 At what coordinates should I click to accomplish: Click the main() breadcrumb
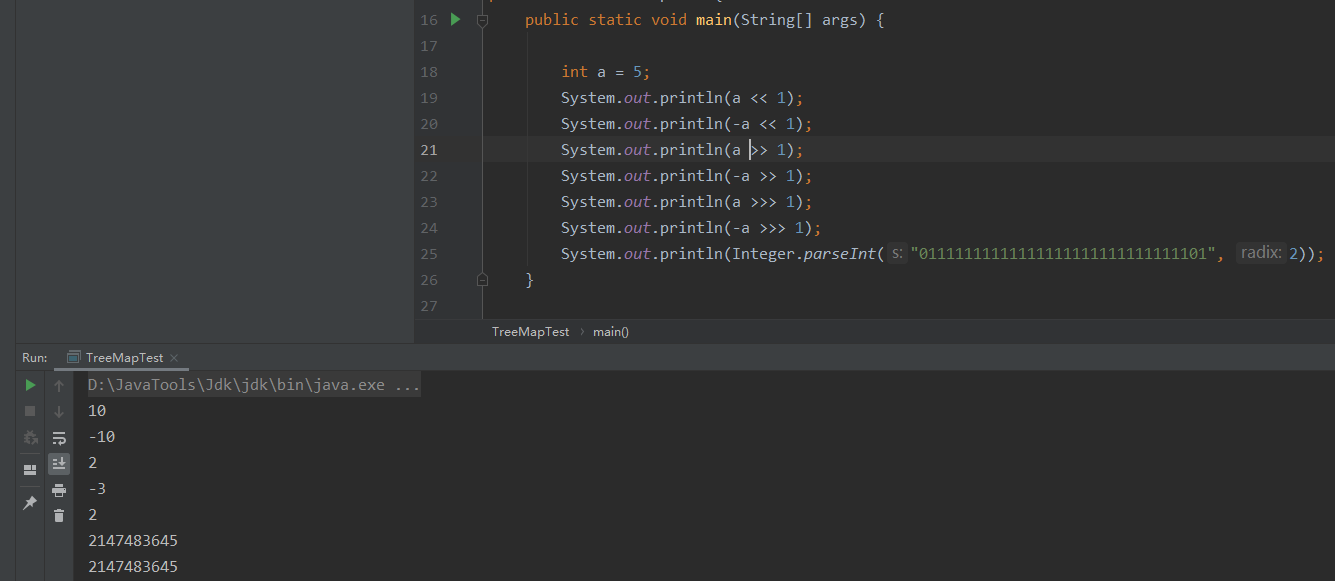pyautogui.click(x=611, y=331)
